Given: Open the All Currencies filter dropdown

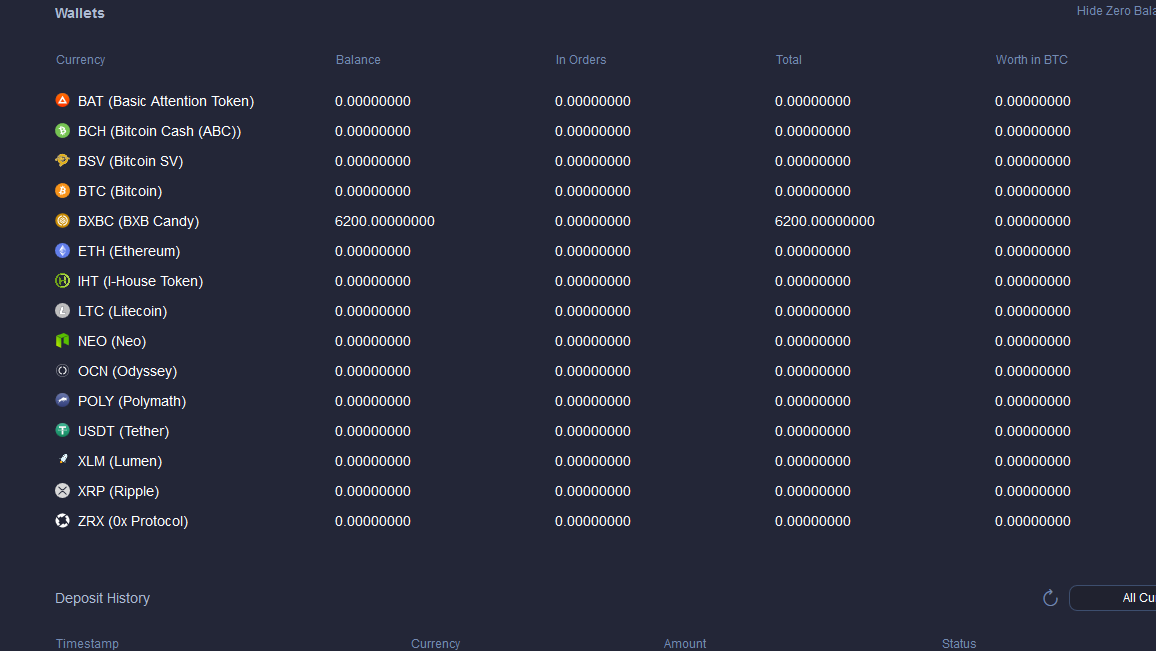Looking at the screenshot, I should (1113, 598).
